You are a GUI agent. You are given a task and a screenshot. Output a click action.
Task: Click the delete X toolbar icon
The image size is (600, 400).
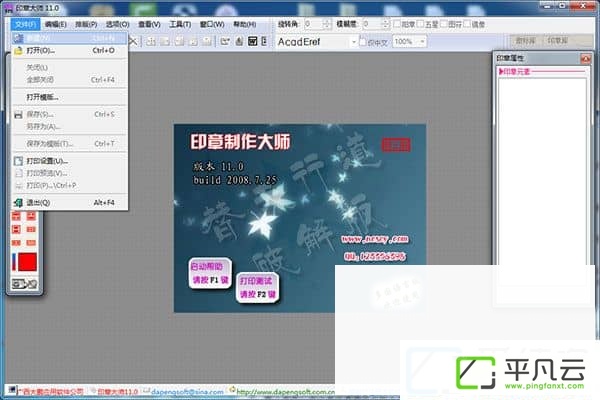click(133, 41)
